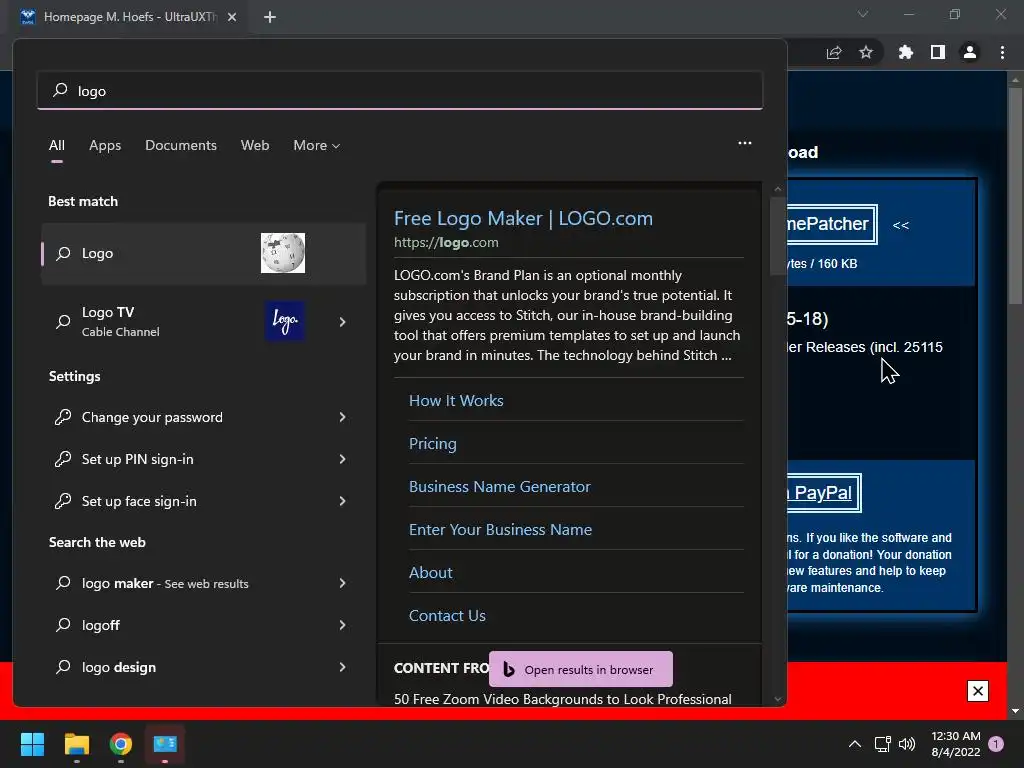Close the red banner with the X button
Image resolution: width=1024 pixels, height=768 pixels.
coord(978,691)
